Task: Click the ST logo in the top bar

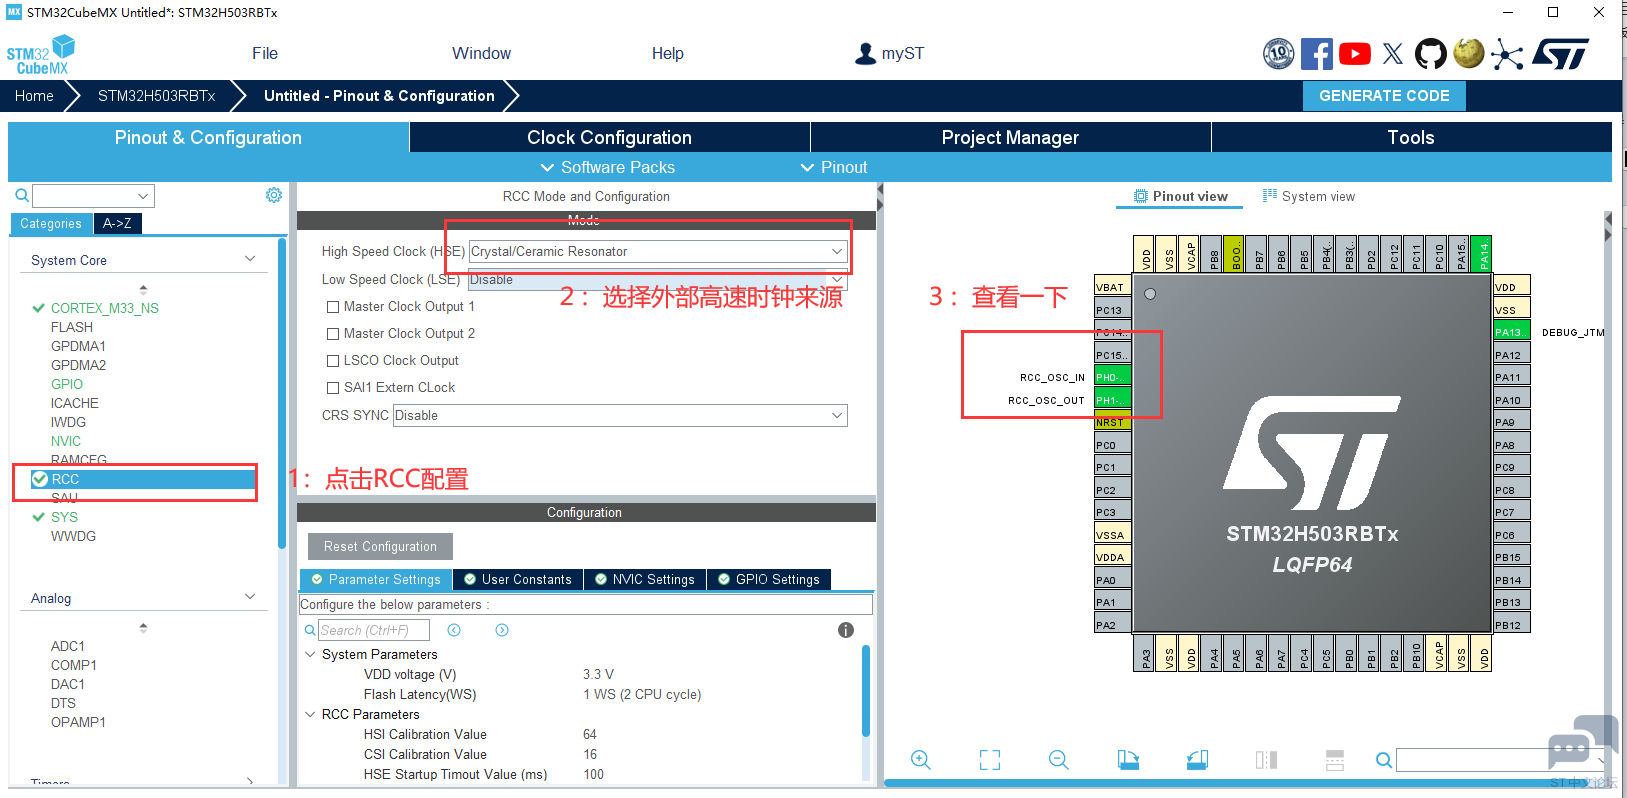Action: point(1560,54)
